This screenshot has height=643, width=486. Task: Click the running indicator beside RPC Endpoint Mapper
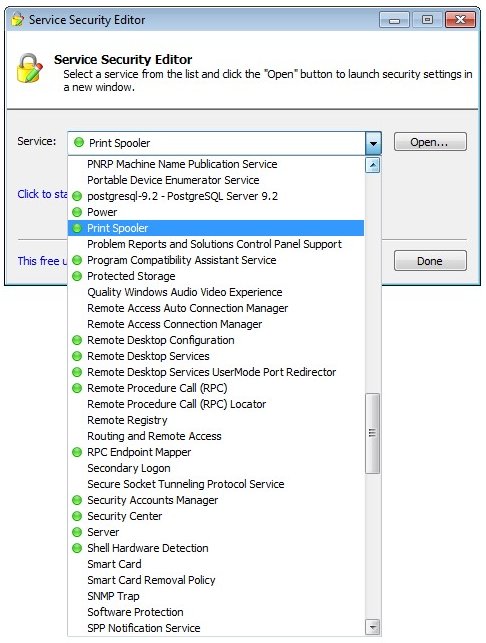click(x=77, y=452)
